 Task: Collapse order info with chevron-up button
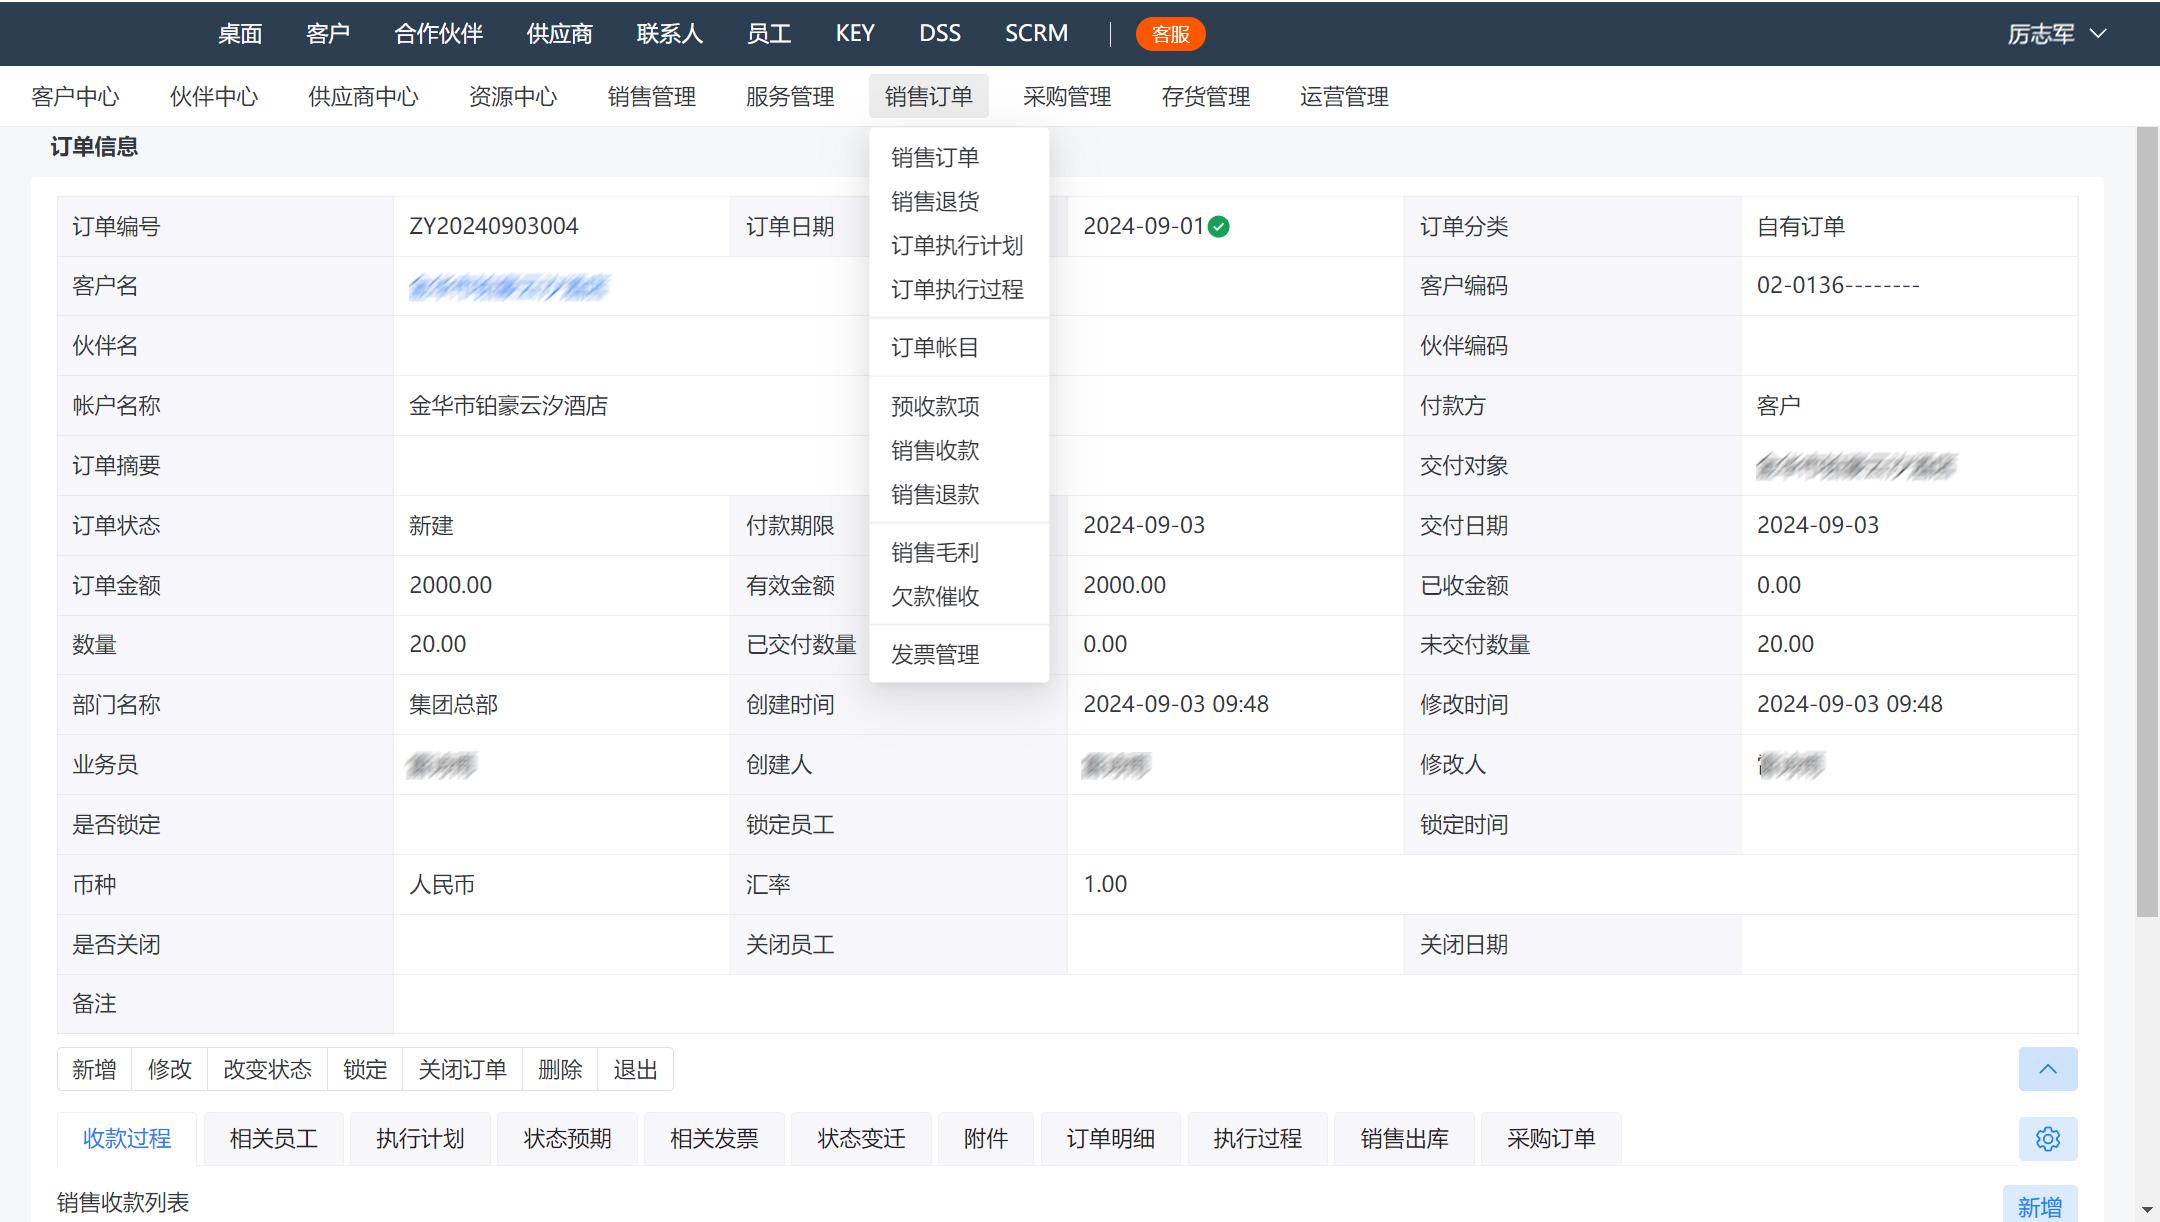point(2047,1069)
